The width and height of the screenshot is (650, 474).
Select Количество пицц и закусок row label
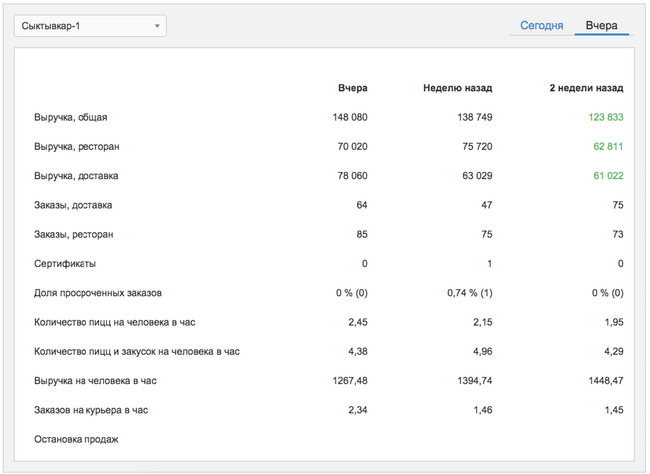click(137, 352)
